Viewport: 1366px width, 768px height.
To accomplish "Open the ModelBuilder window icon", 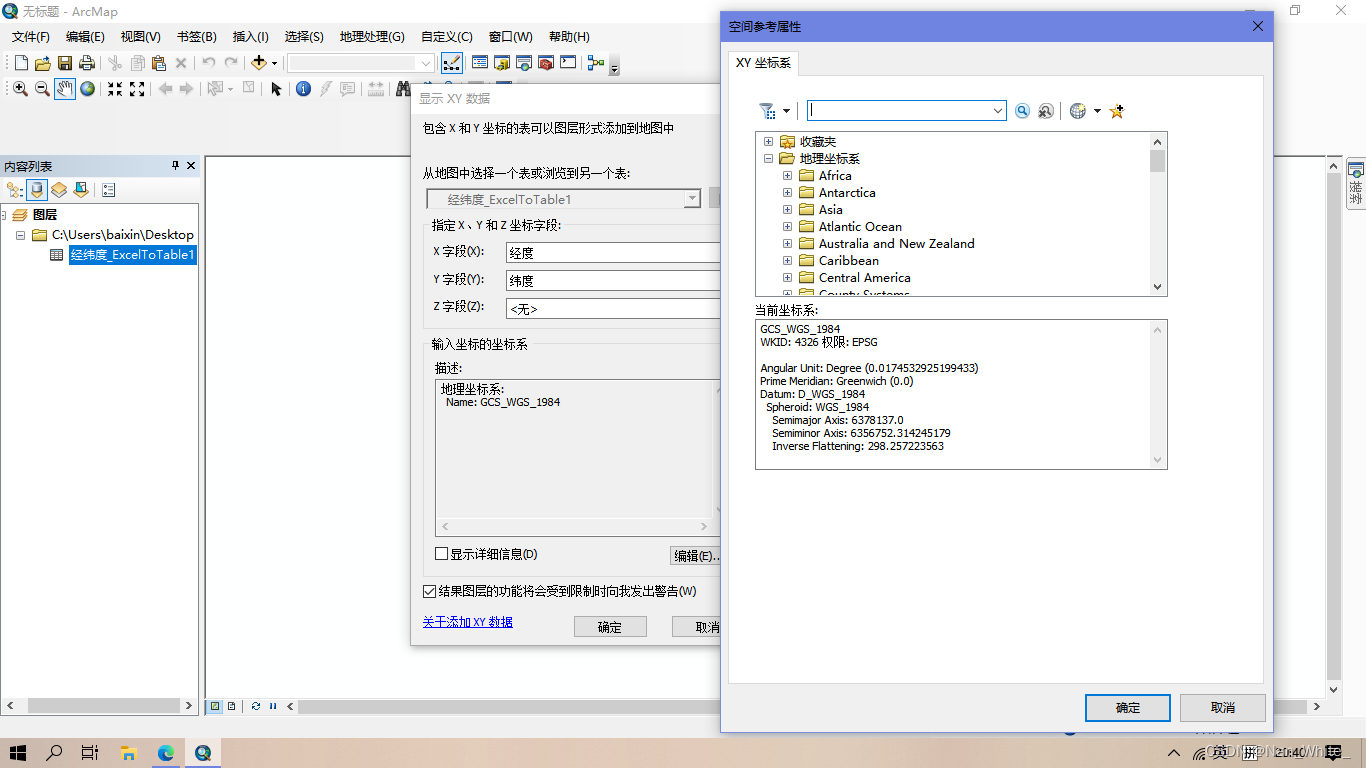I will 596,63.
